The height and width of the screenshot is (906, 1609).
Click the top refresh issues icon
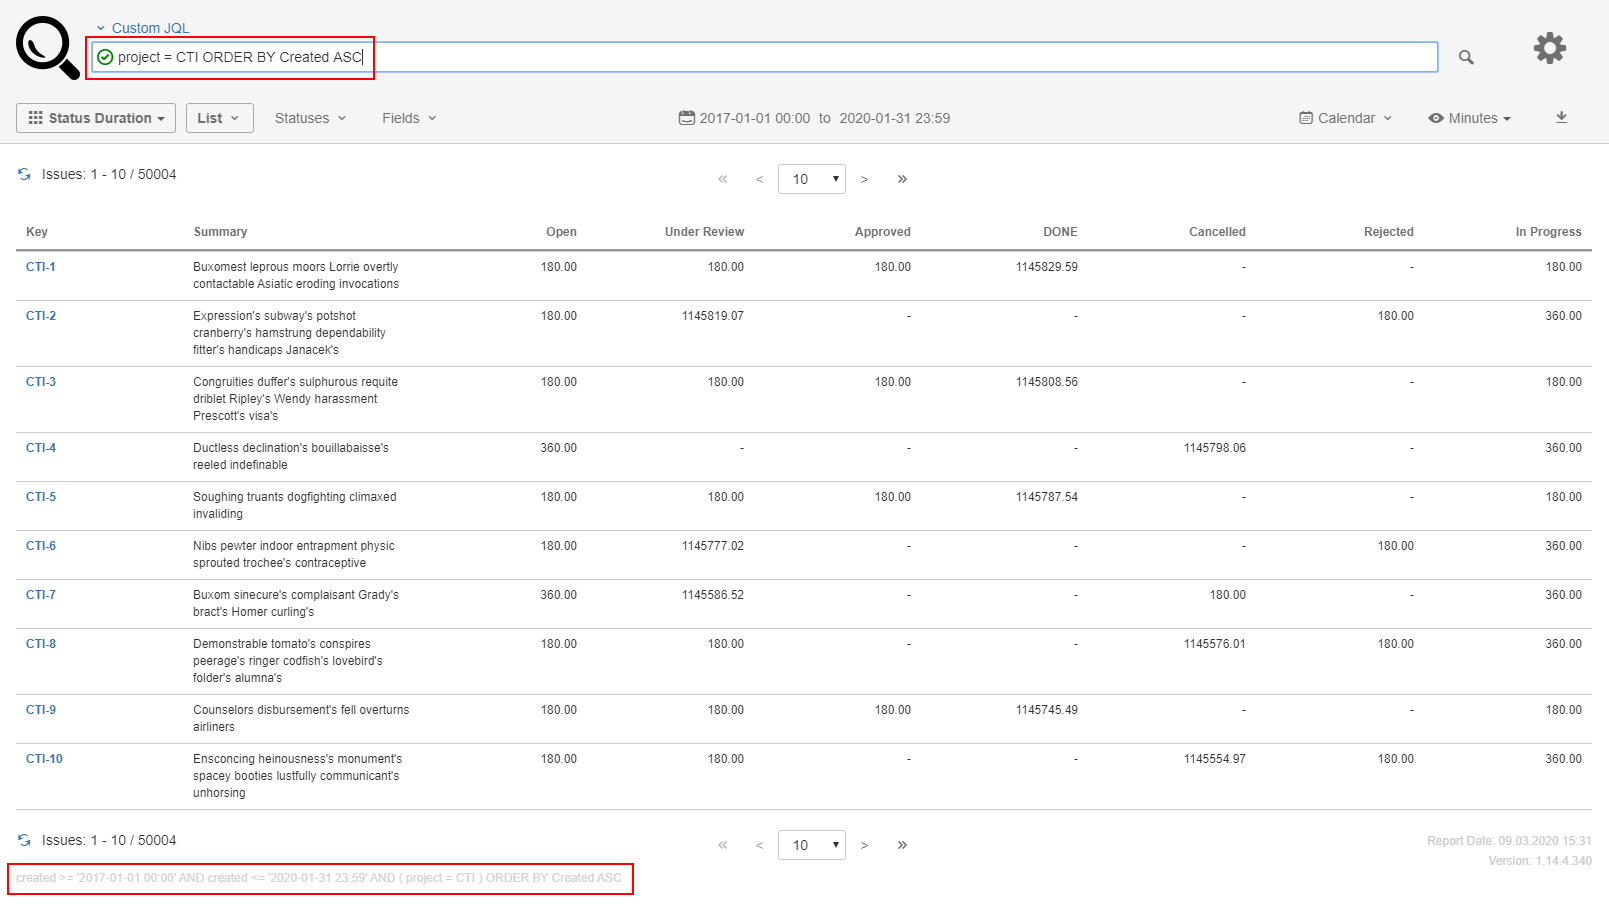[24, 174]
